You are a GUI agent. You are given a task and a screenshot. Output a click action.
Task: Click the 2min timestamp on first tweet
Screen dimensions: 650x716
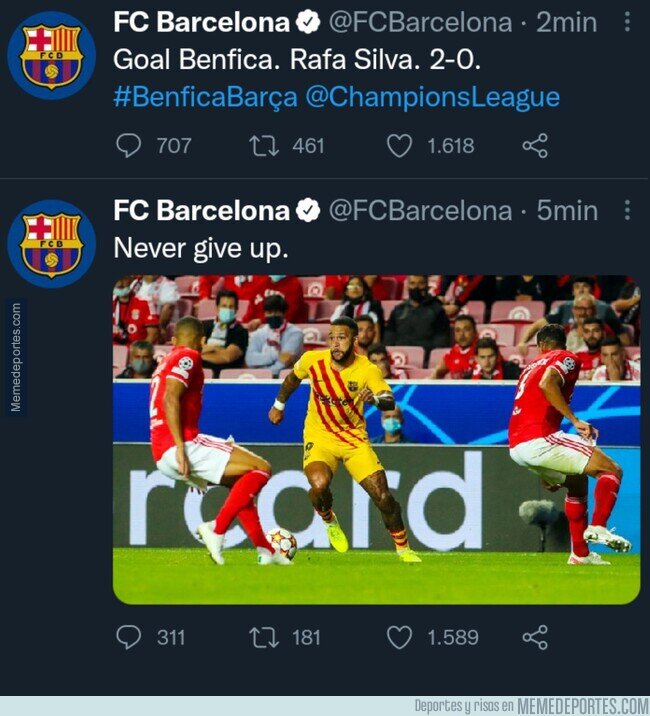click(567, 22)
